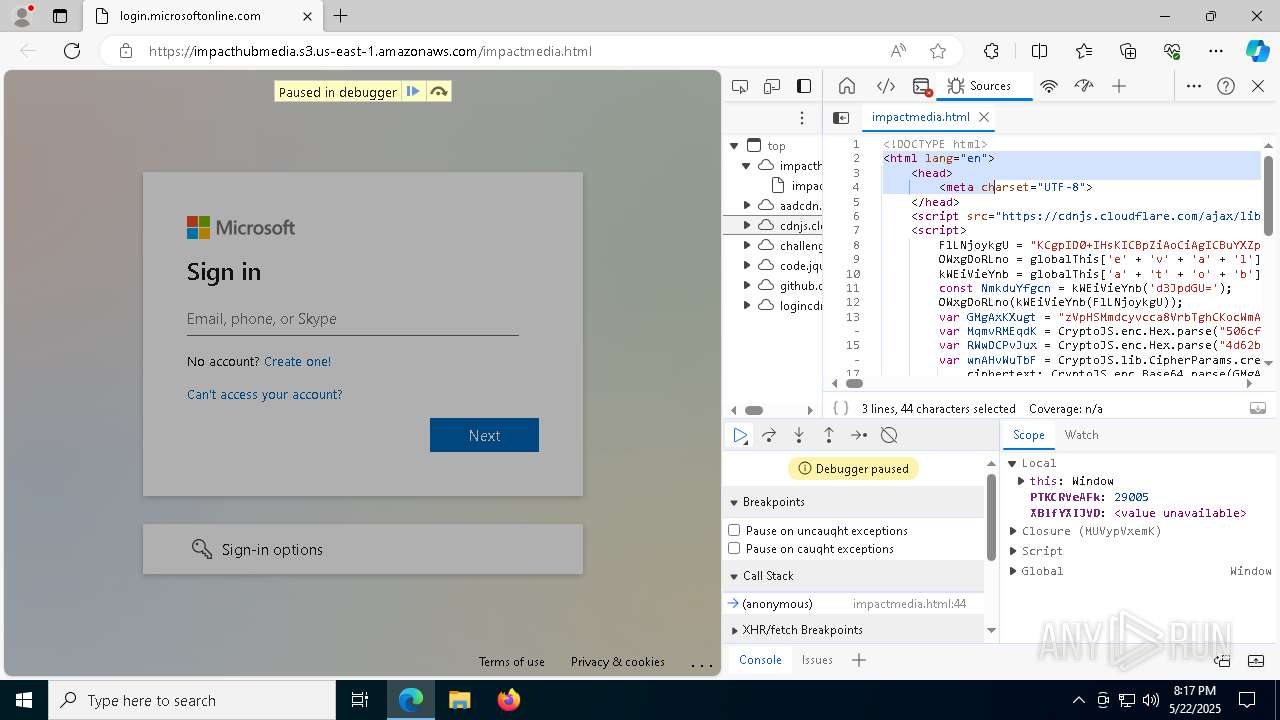Enable Pause on uncaught exceptions
Screen dimensions: 1280x720
(x=734, y=530)
